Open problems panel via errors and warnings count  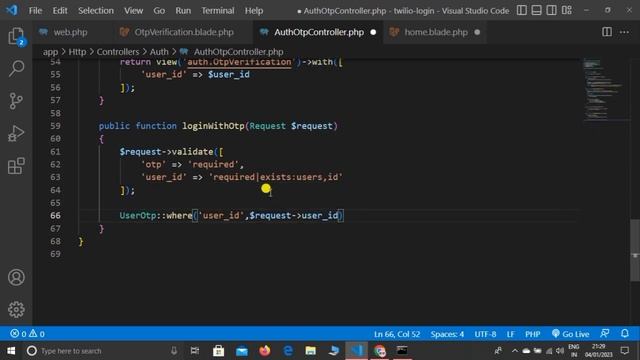[27, 334]
